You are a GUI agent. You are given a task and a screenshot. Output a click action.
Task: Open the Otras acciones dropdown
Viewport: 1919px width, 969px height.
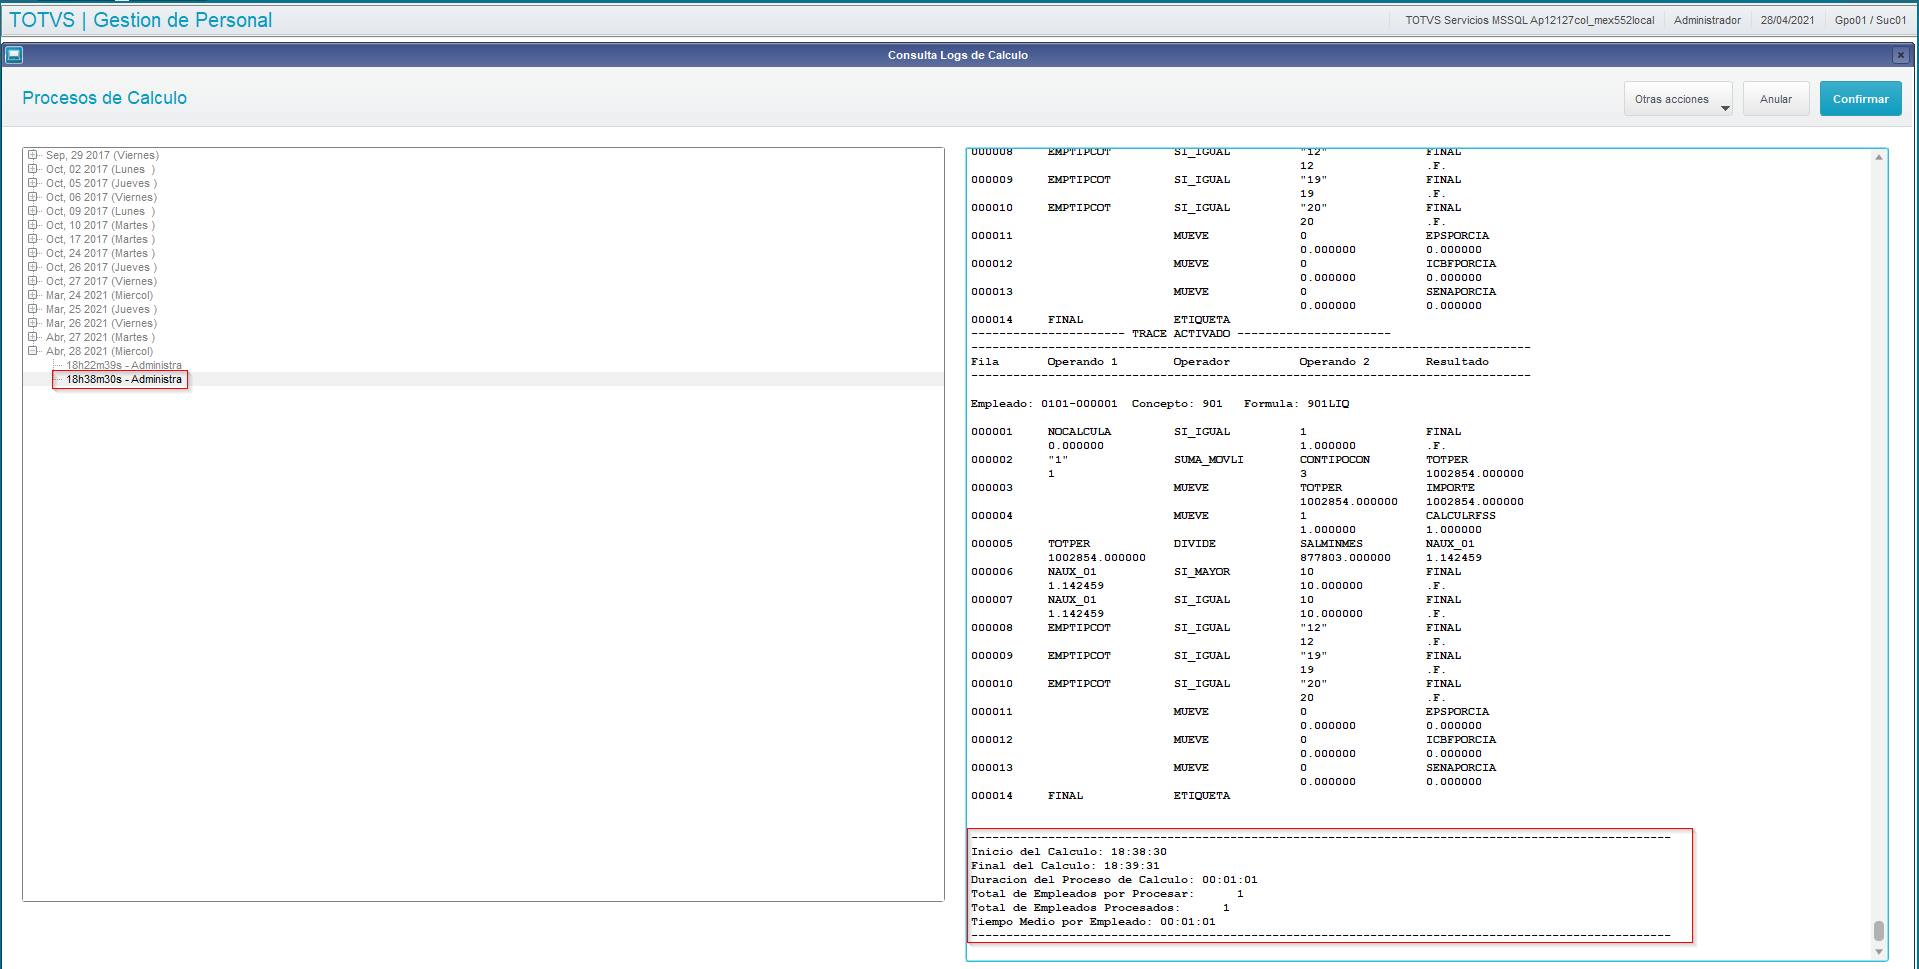point(1678,99)
